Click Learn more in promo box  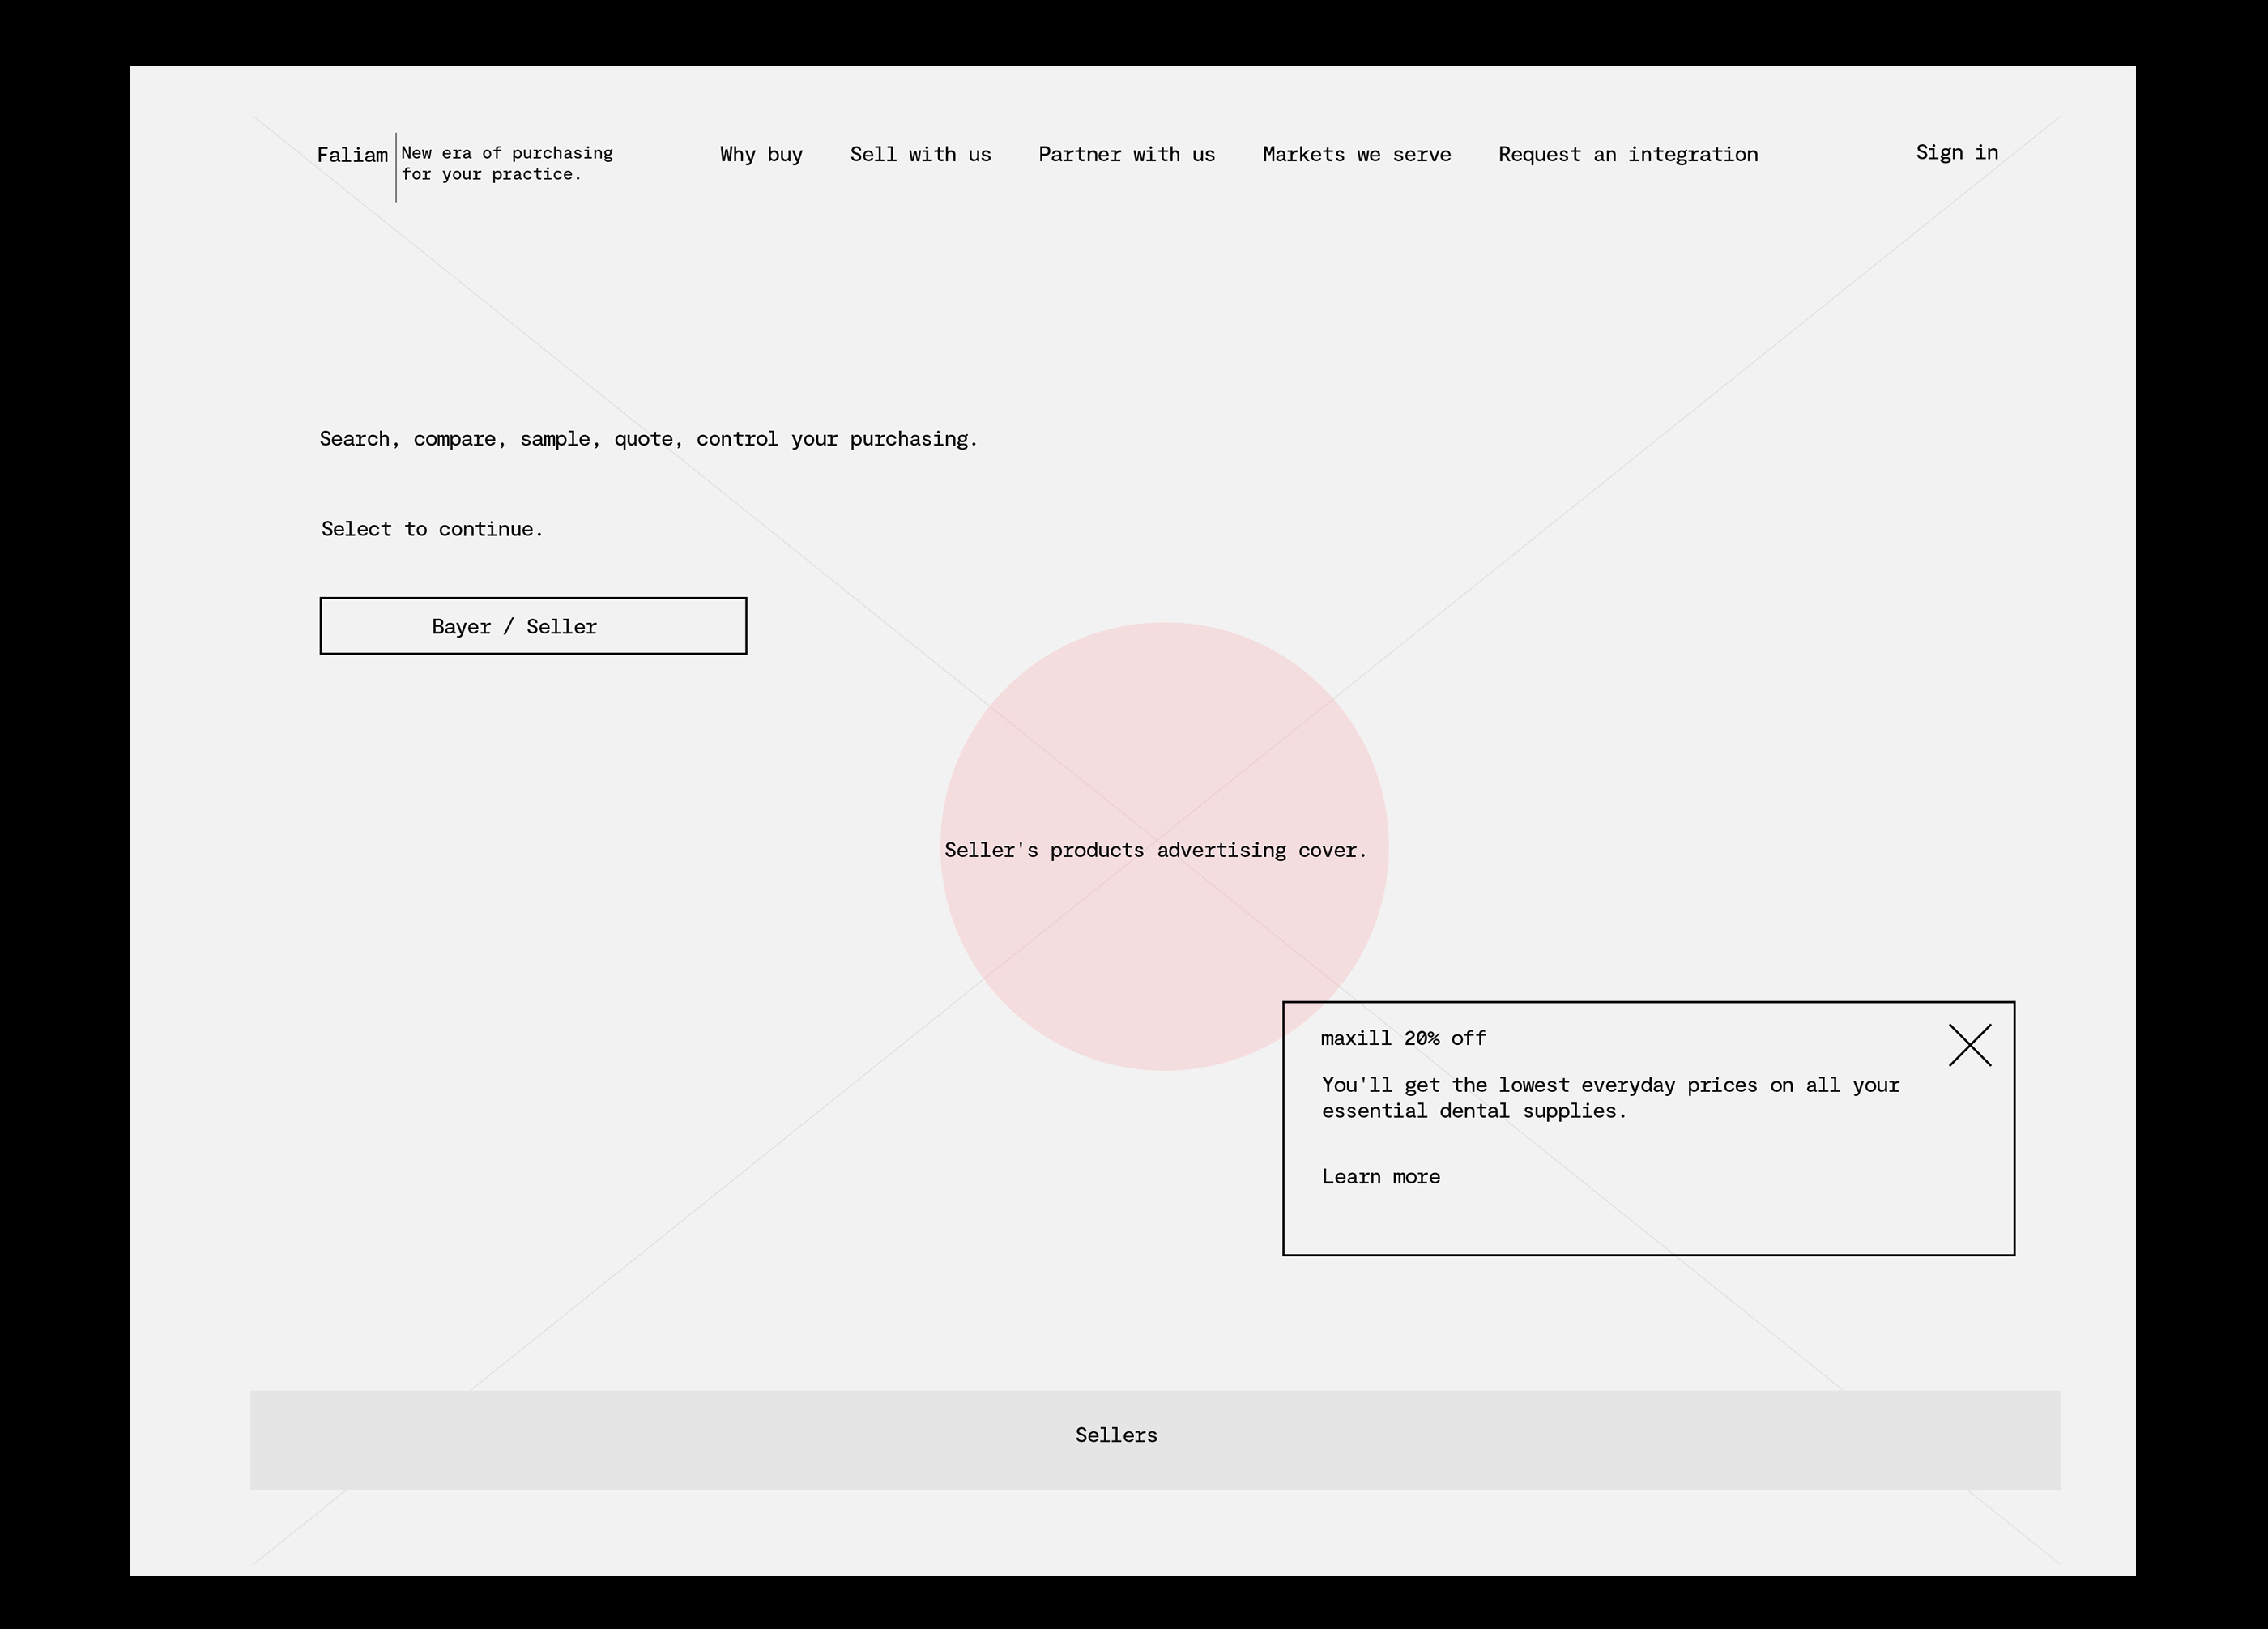(x=1380, y=1176)
